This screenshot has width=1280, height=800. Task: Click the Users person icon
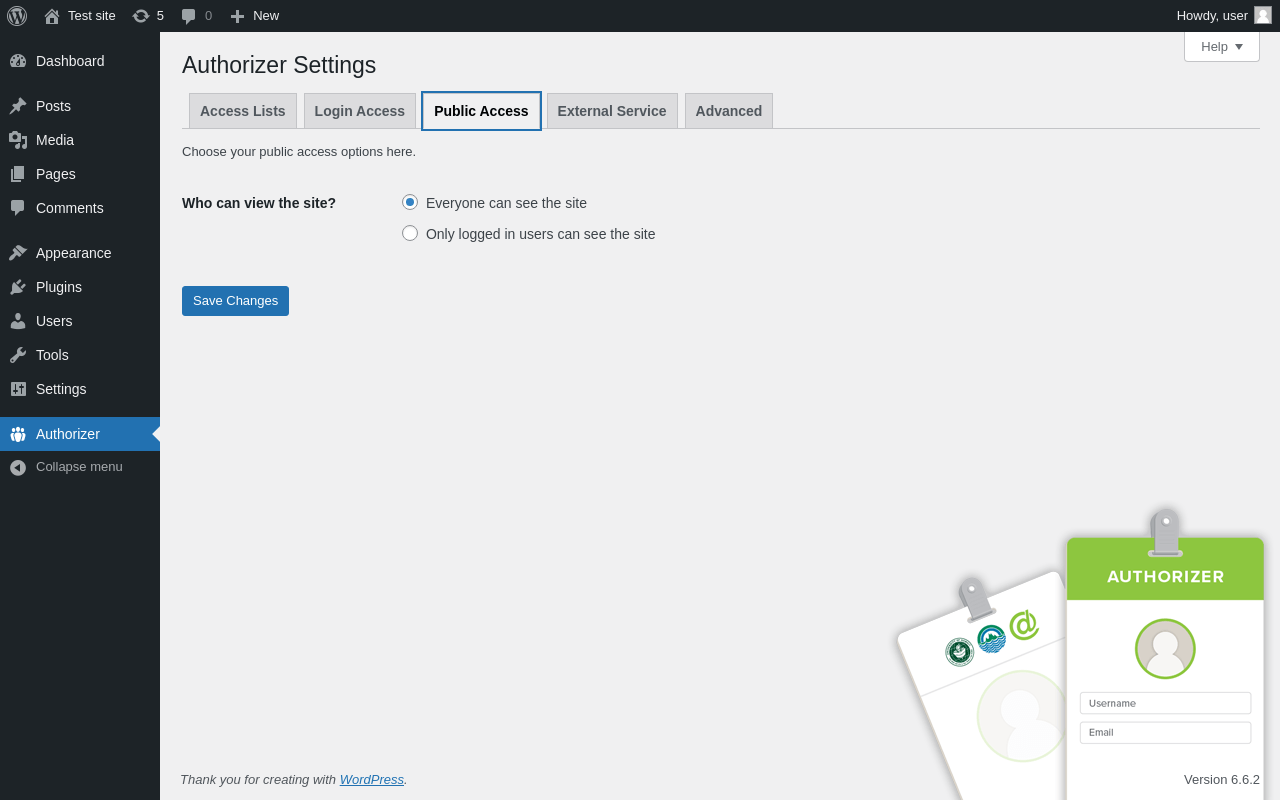pyautogui.click(x=18, y=321)
